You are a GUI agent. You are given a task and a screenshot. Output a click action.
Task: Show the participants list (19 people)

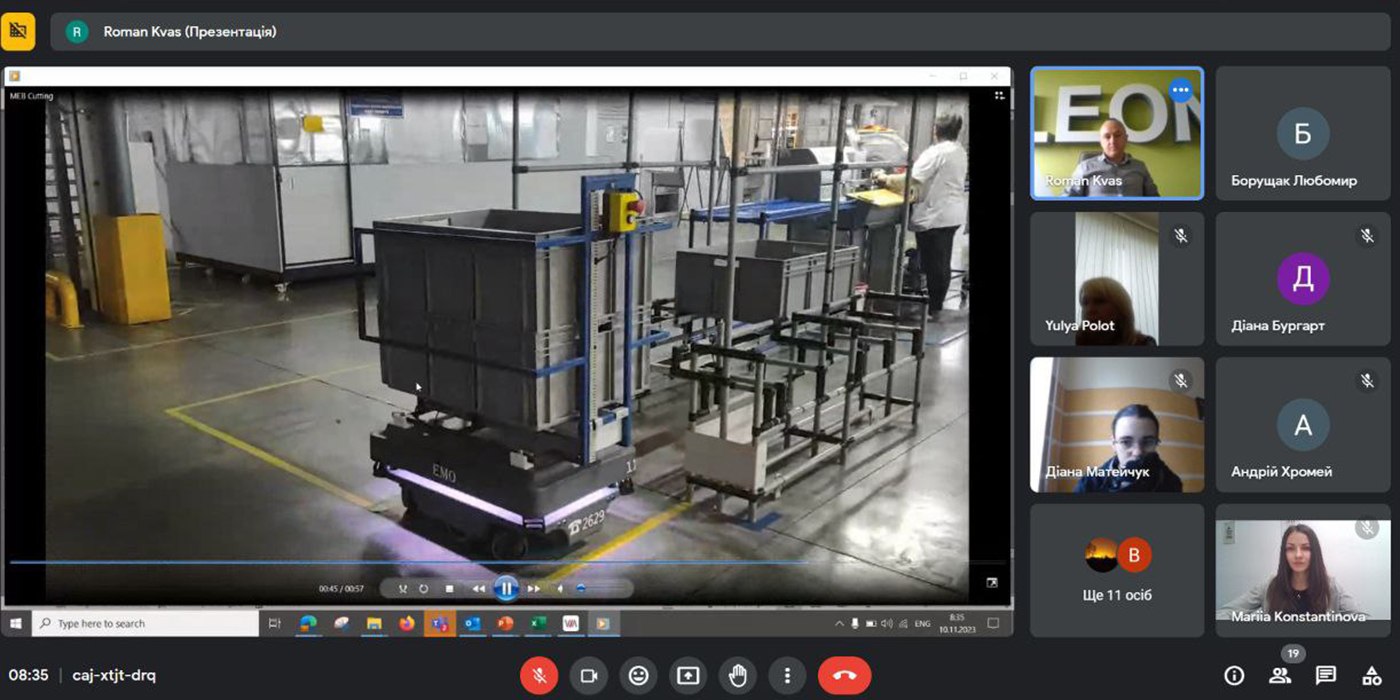pyautogui.click(x=1280, y=676)
